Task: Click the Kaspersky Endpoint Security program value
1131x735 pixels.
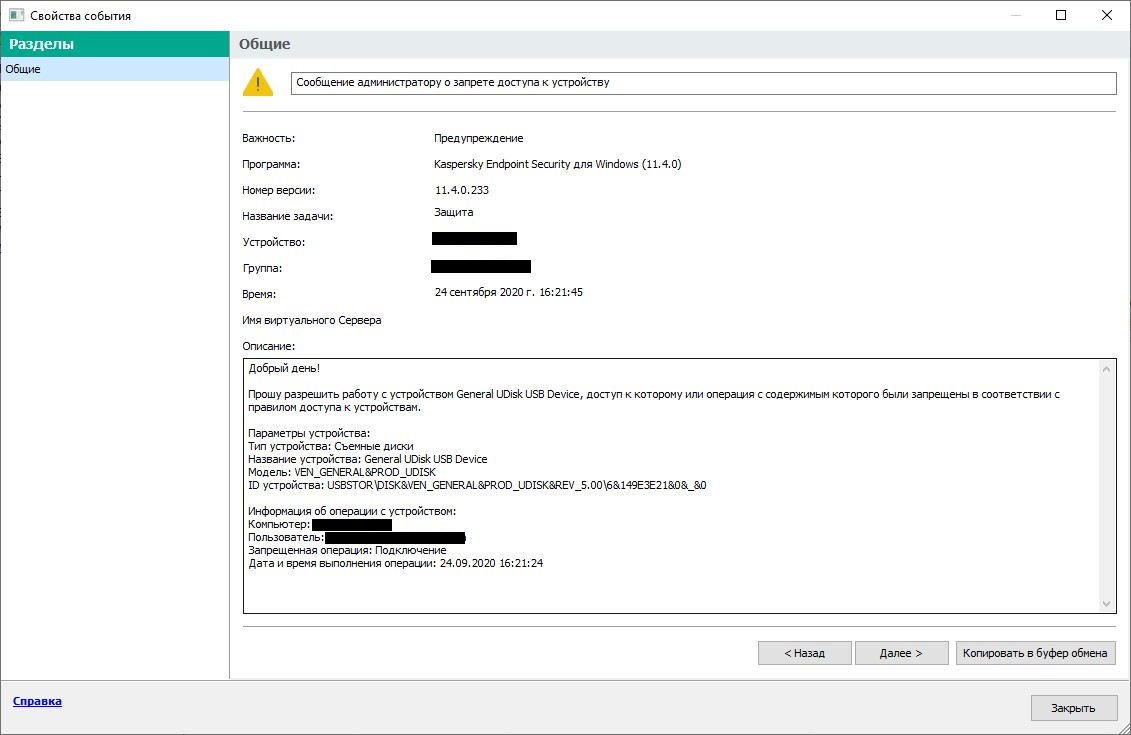Action: click(x=558, y=164)
